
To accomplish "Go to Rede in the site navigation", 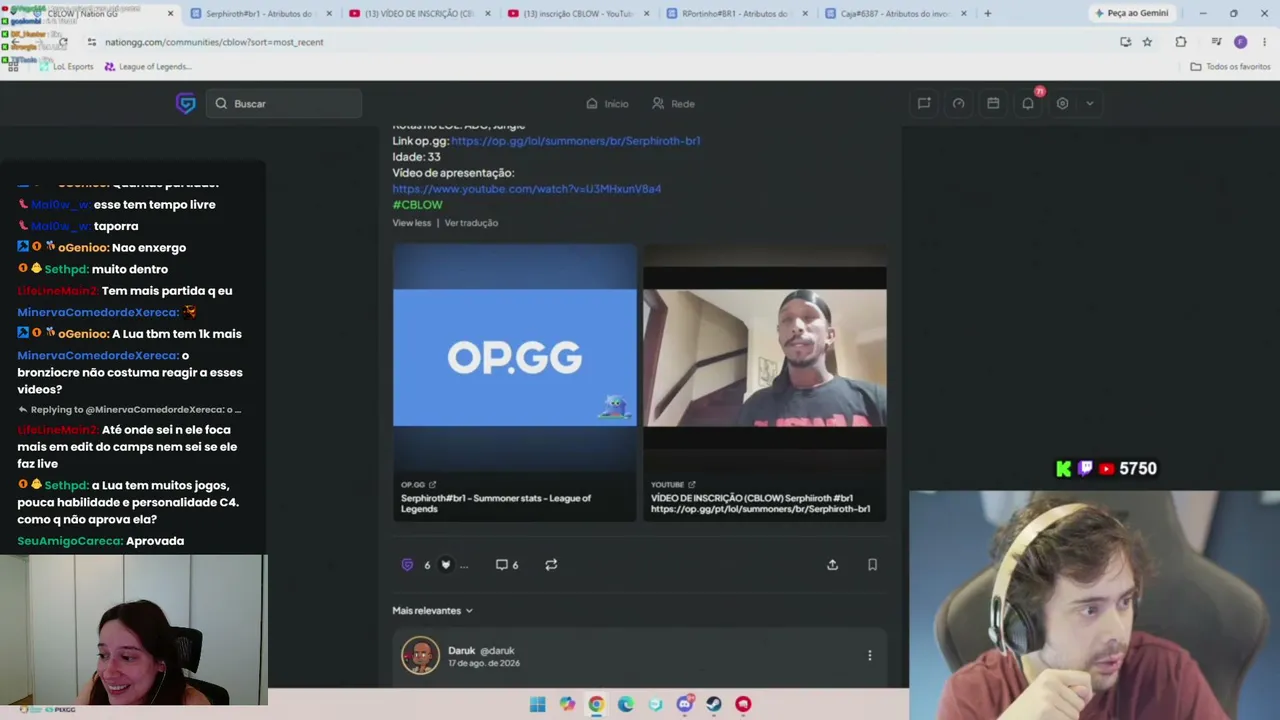I will (673, 104).
